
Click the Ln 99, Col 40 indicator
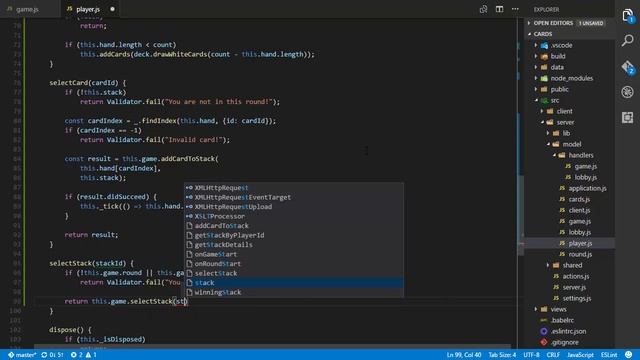point(464,355)
